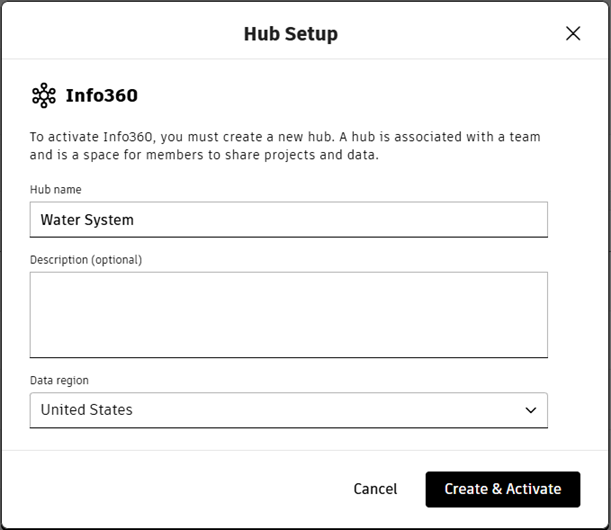This screenshot has width=611, height=530.
Task: Click the Water System text in field
Action: point(87,219)
